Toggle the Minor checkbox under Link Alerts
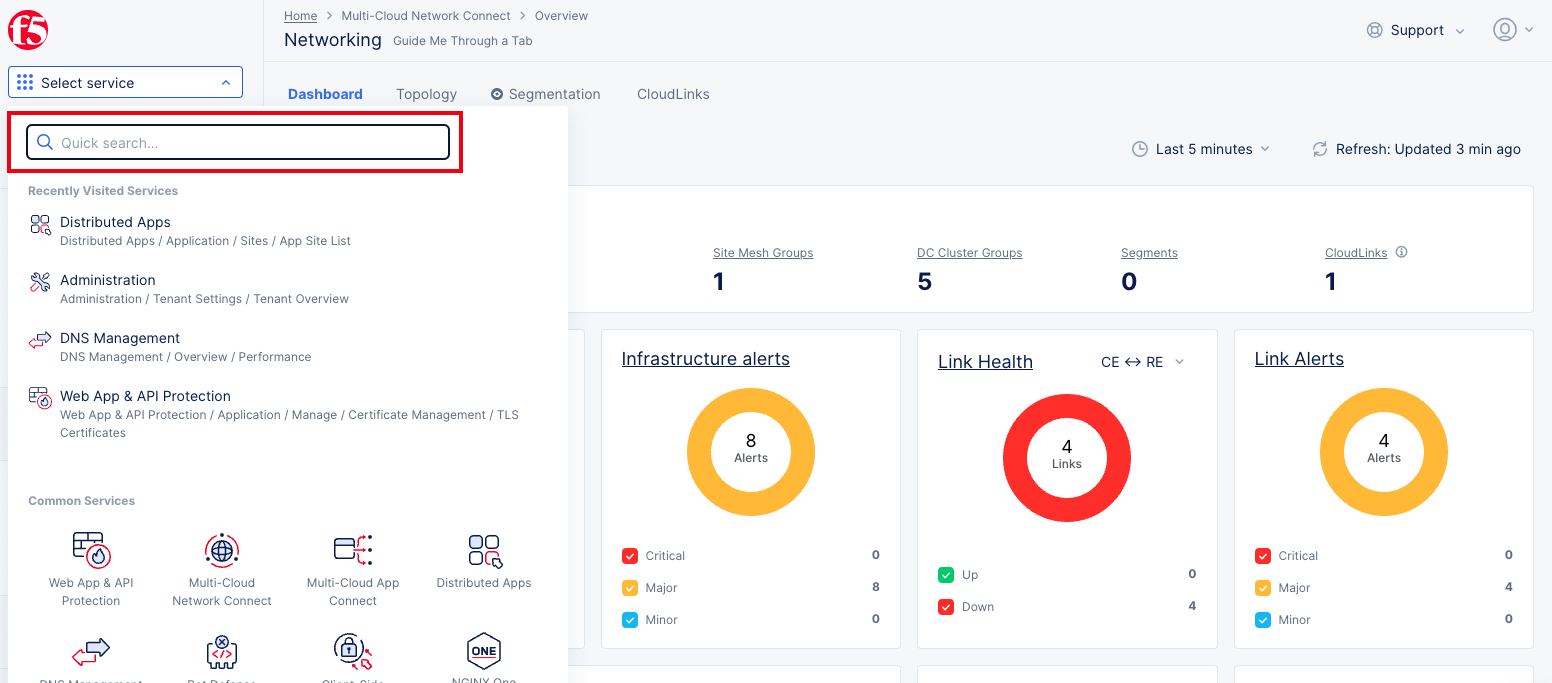This screenshot has width=1552, height=683. (1262, 619)
